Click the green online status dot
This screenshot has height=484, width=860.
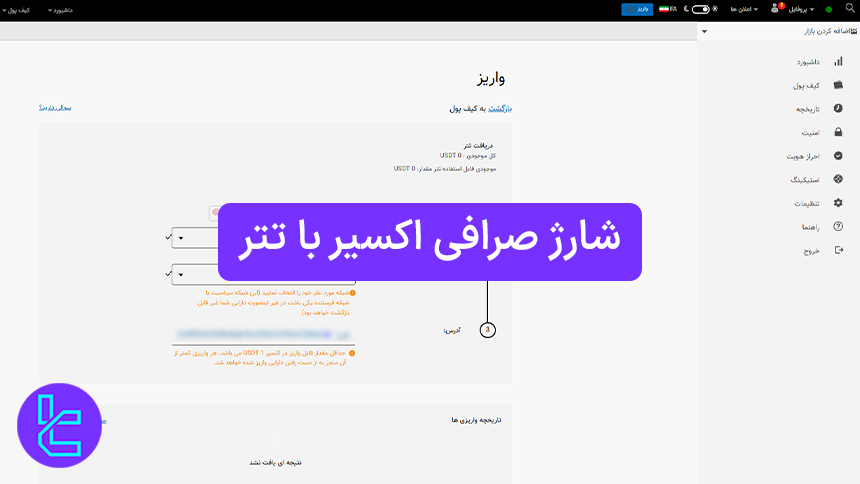click(x=829, y=9)
